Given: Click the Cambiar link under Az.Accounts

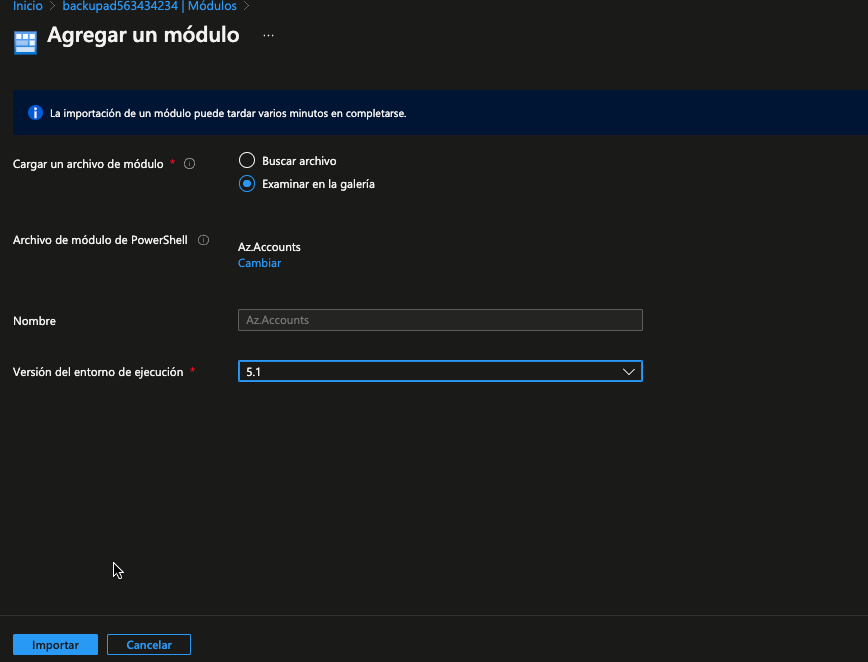Looking at the screenshot, I should (259, 263).
